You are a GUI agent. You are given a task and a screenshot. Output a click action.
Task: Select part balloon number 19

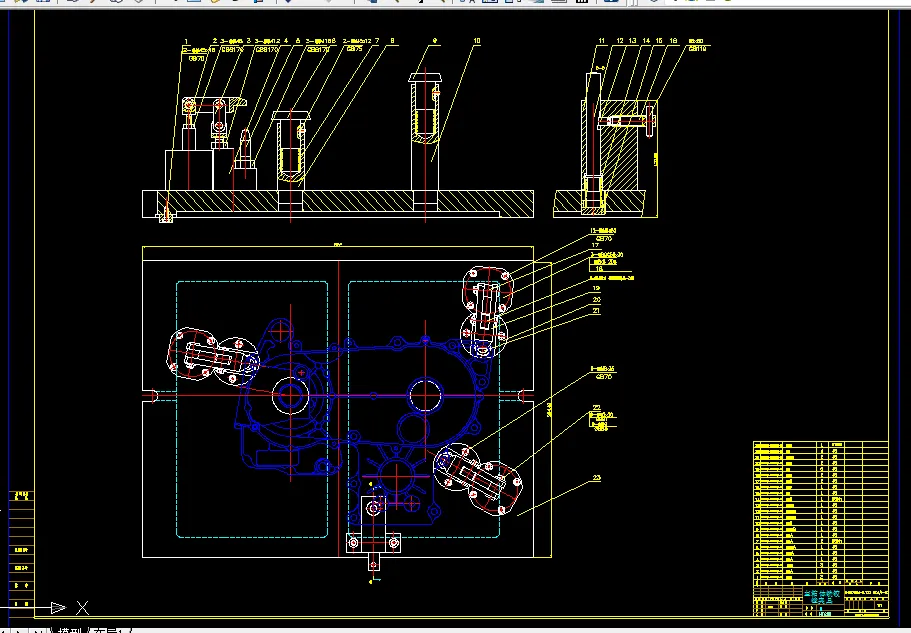click(x=596, y=288)
